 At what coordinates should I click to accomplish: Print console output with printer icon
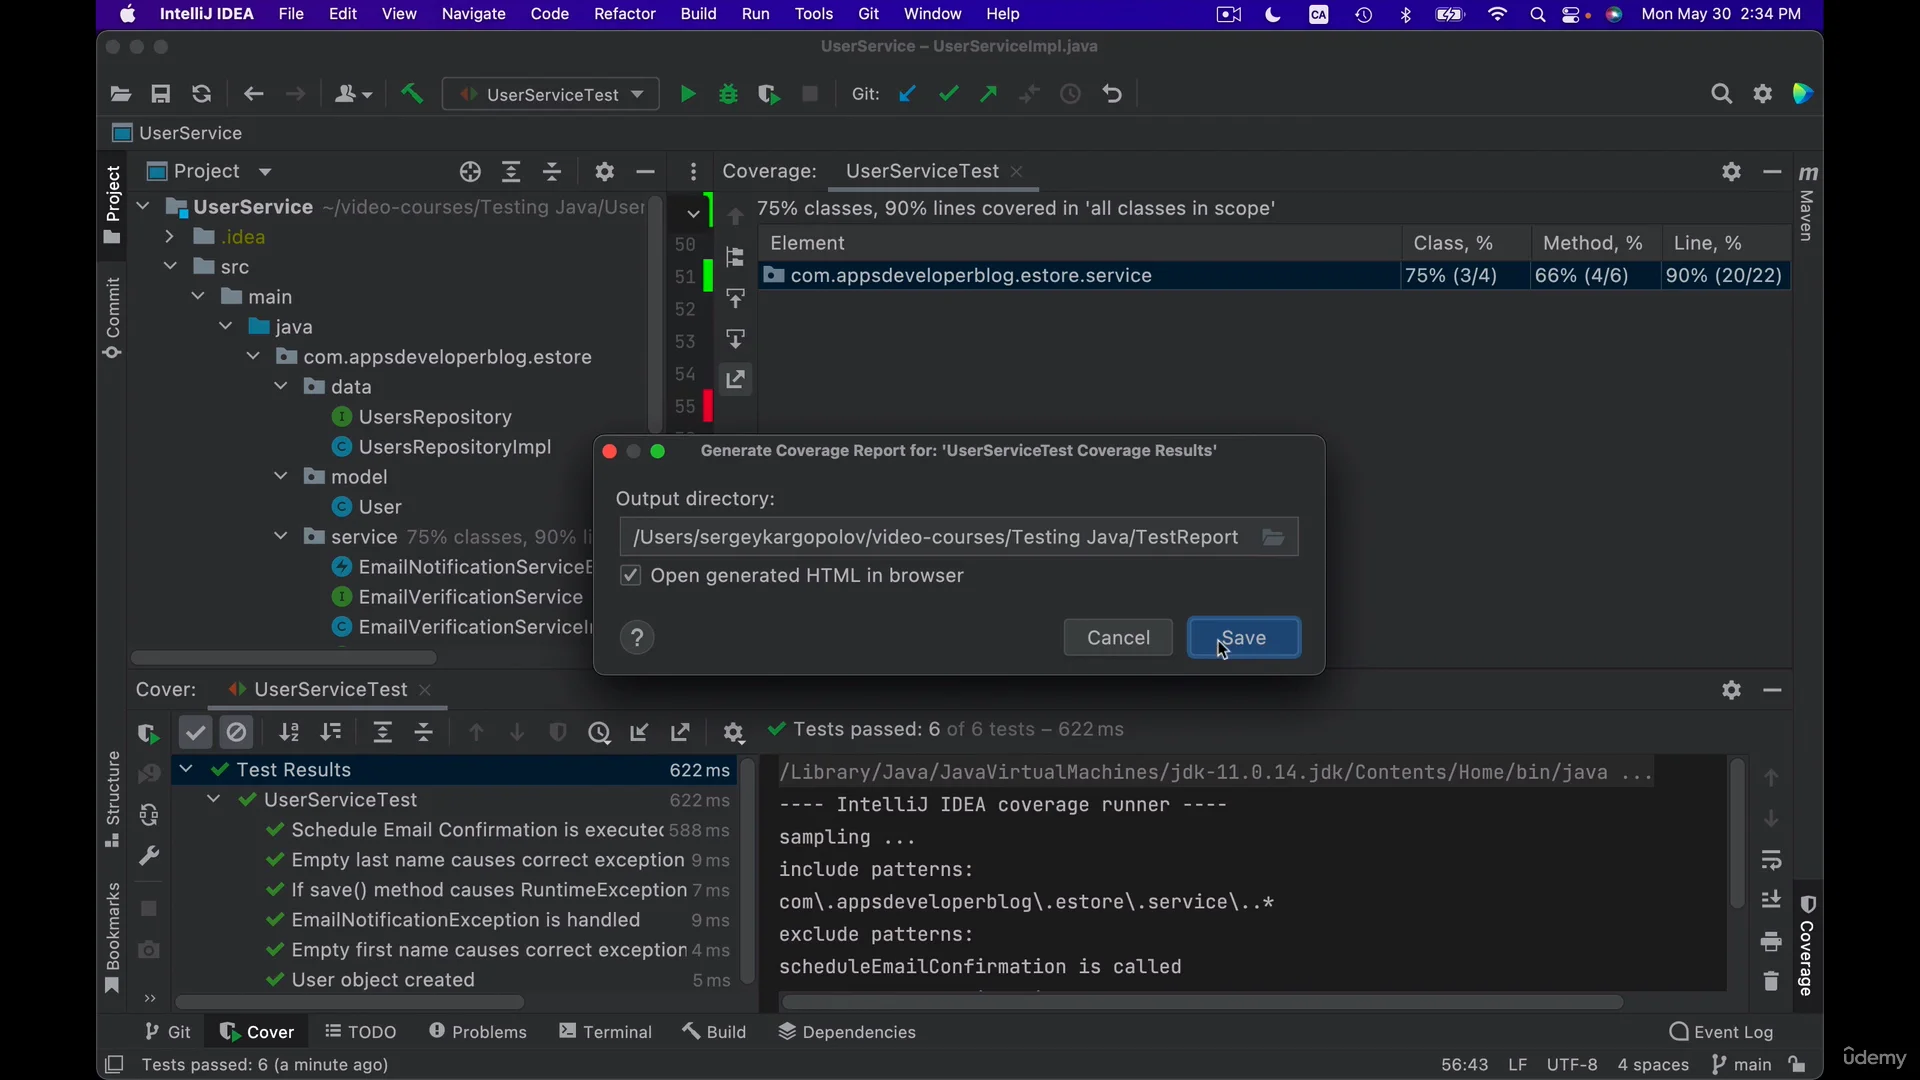pos(1771,942)
